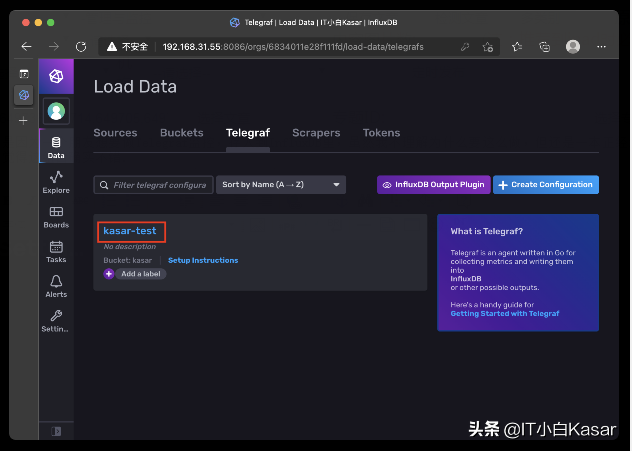Viewport: 632px width, 451px height.
Task: Click the No description text
Action: point(129,247)
